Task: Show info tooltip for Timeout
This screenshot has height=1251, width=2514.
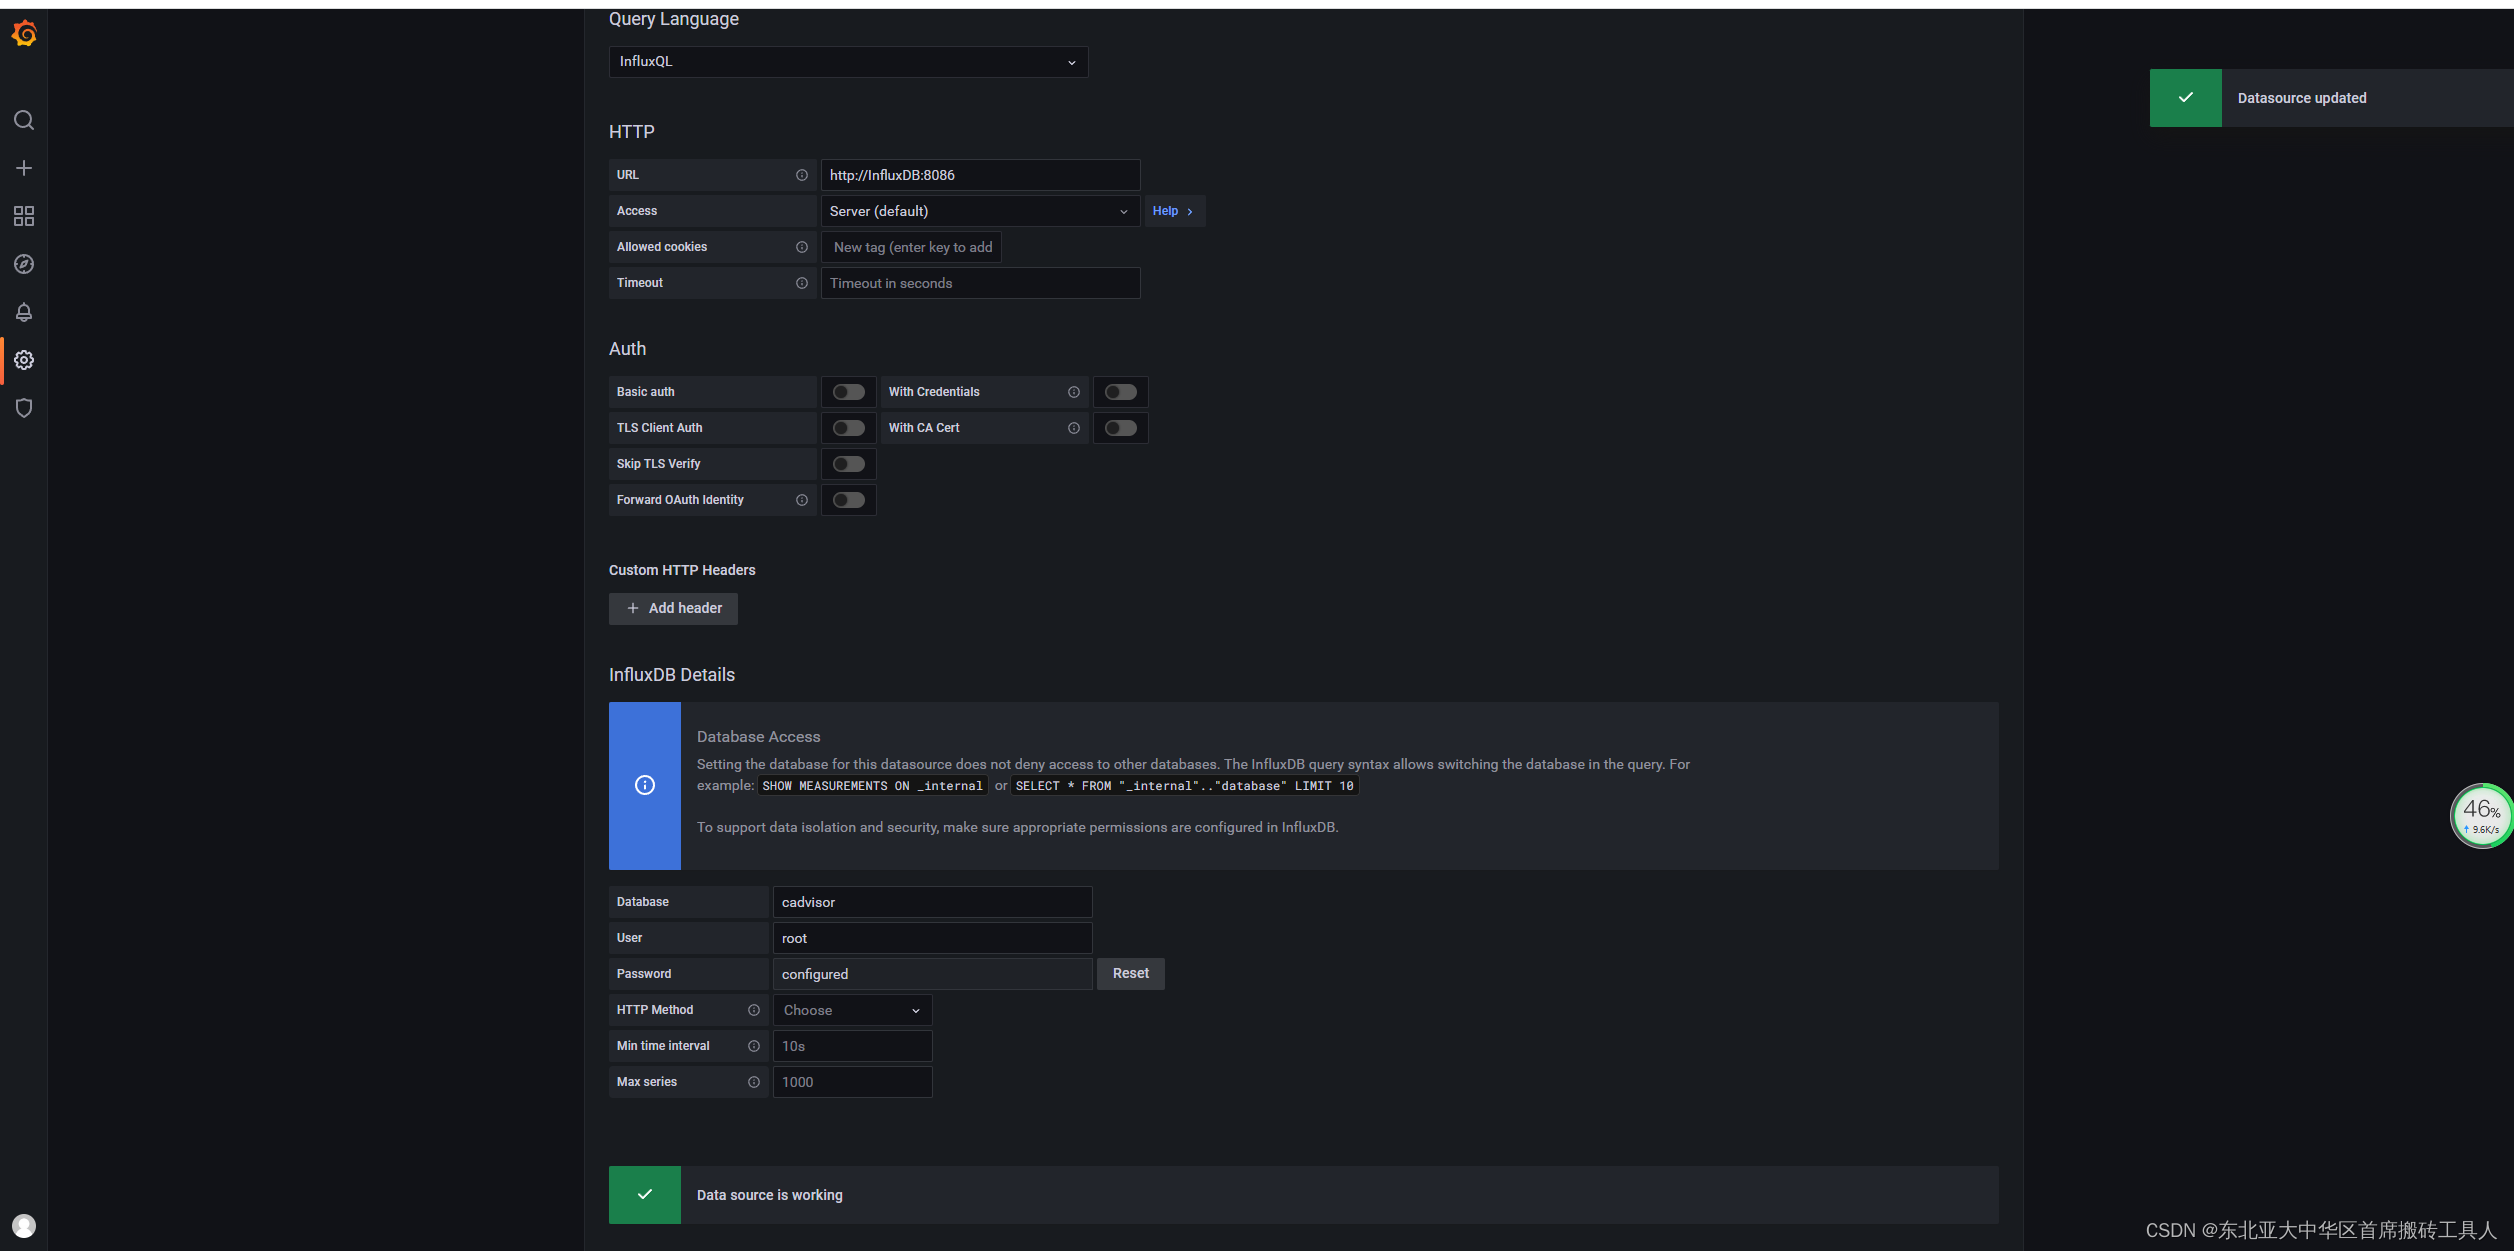Action: click(802, 283)
